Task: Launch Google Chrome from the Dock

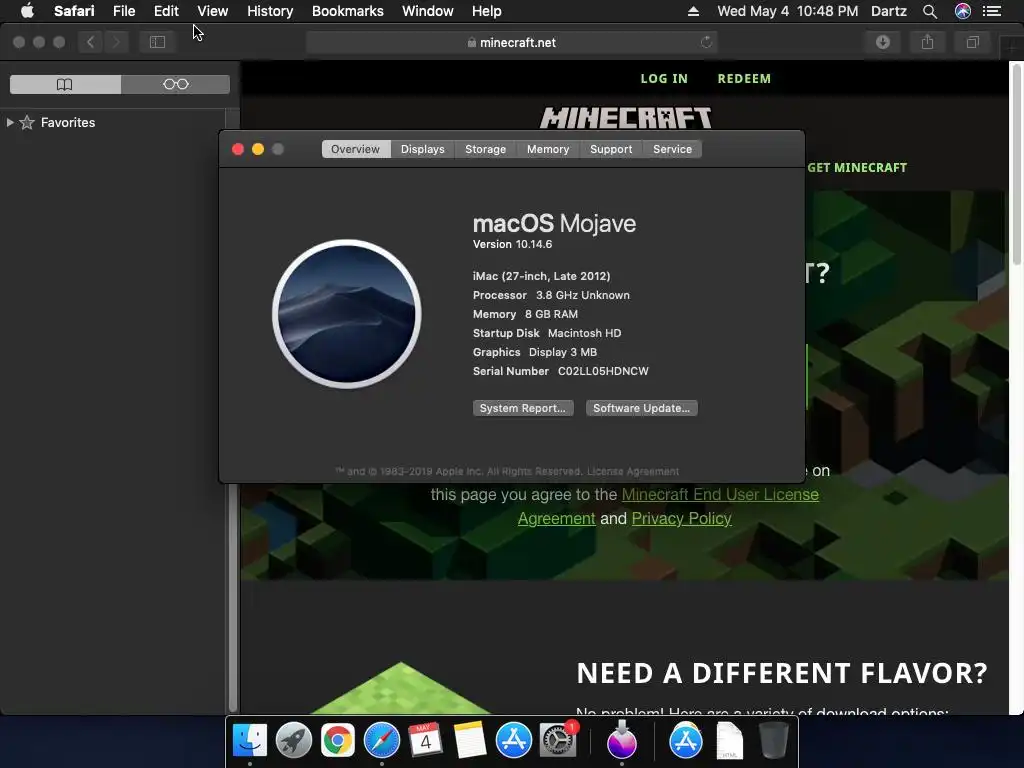Action: point(337,741)
